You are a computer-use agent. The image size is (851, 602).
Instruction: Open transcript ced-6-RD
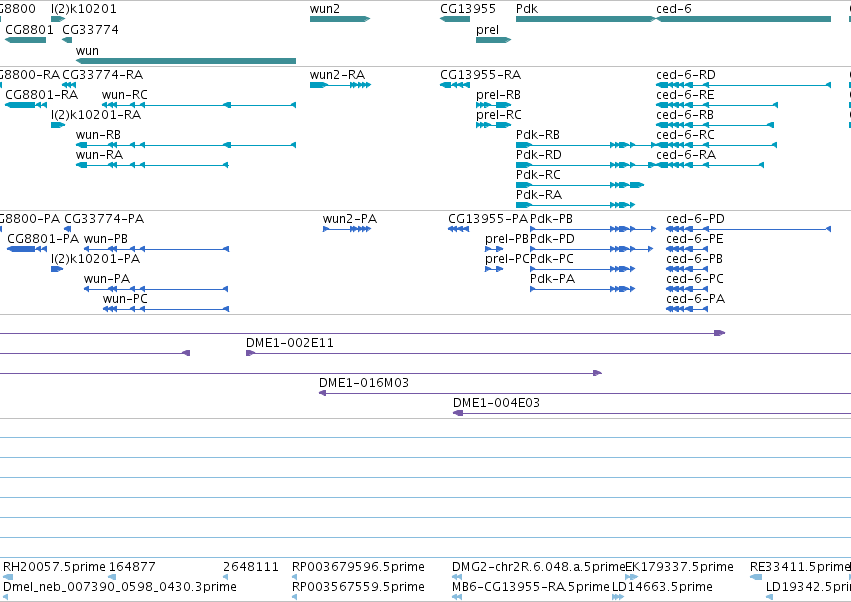click(685, 74)
